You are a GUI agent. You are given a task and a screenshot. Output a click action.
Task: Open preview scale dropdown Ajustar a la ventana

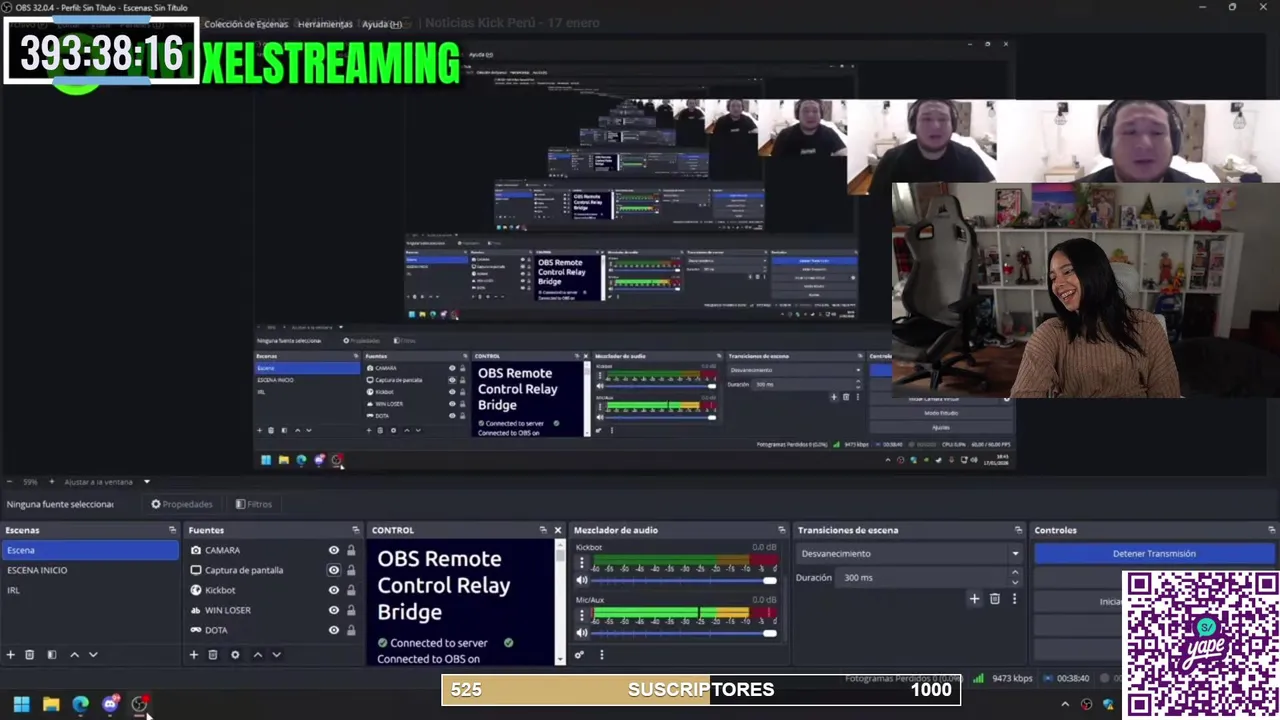[107, 482]
